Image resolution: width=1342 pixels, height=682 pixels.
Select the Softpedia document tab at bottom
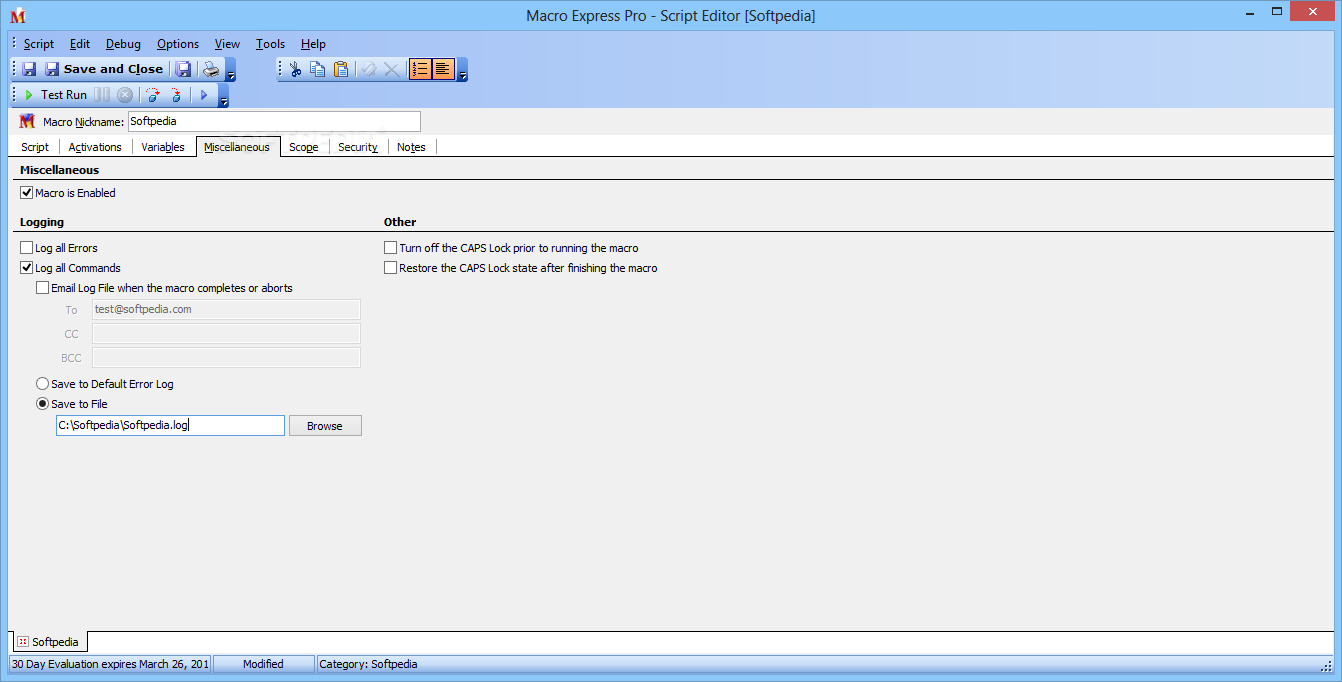coord(50,642)
